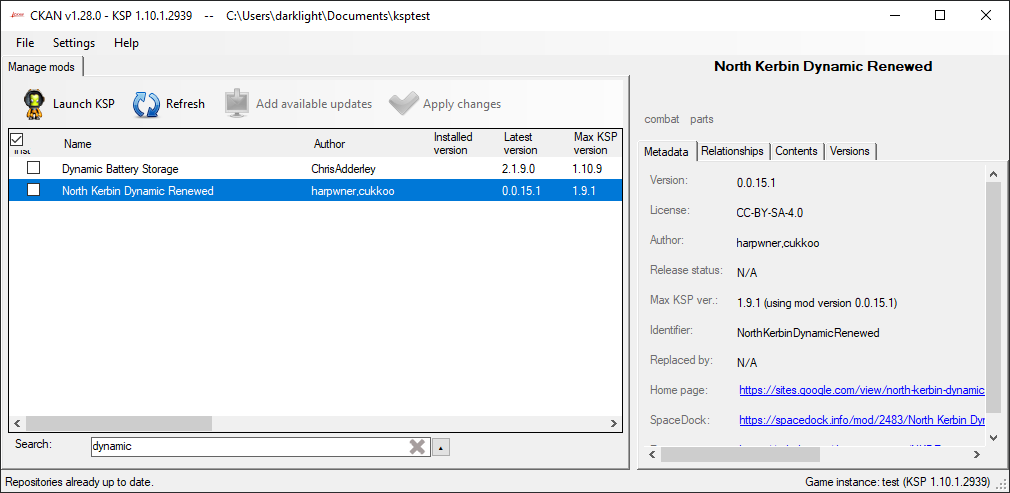
Task: Expand advanced search options arrow
Action: click(x=441, y=447)
